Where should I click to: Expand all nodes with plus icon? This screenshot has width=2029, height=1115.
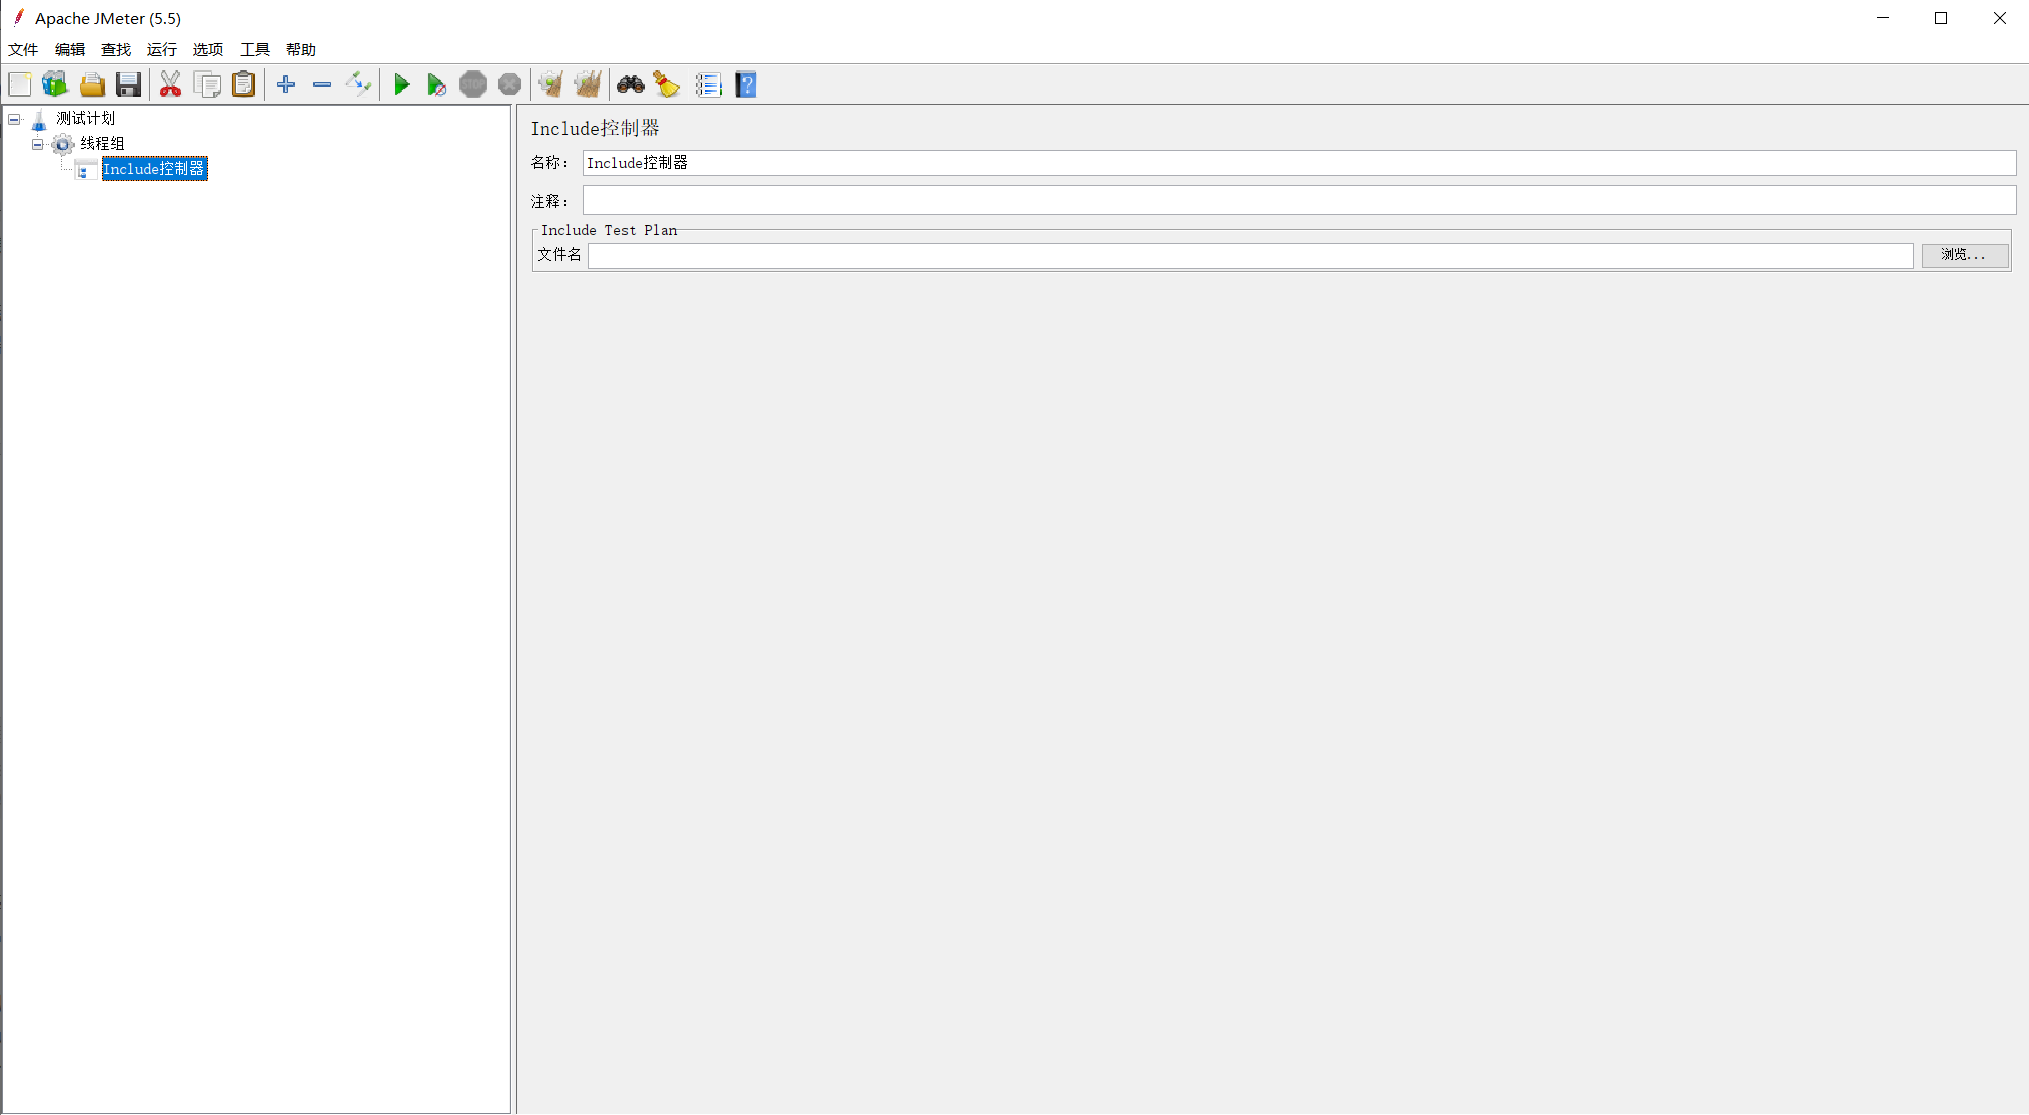coord(286,85)
